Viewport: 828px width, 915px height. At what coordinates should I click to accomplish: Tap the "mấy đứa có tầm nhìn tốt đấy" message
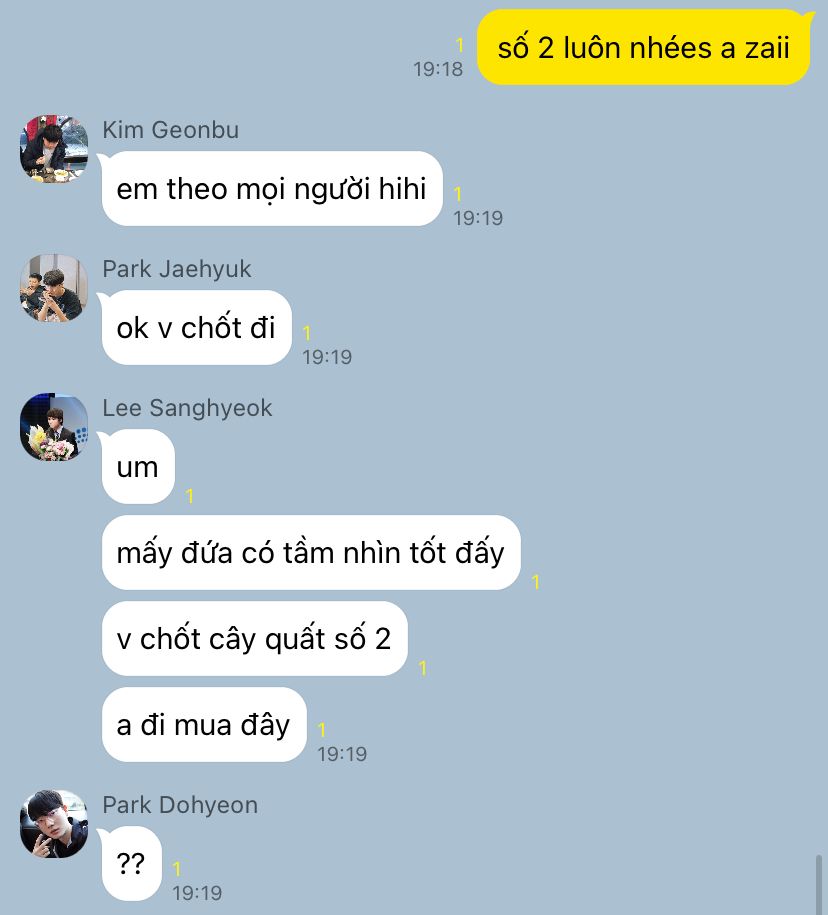[310, 553]
